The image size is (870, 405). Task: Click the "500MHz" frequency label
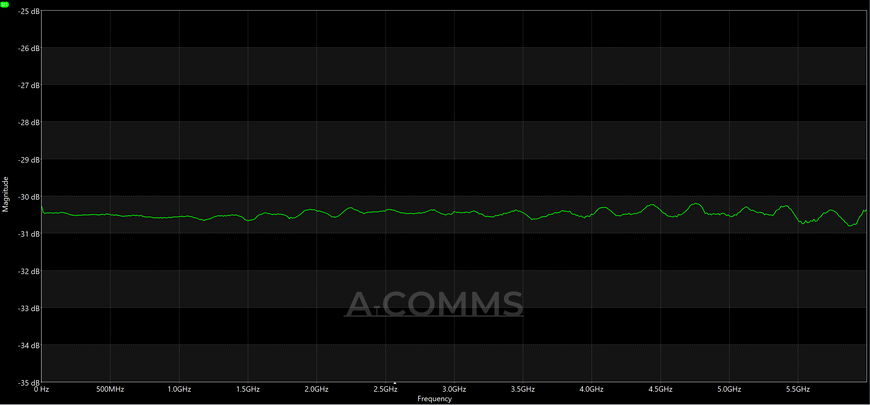110,389
